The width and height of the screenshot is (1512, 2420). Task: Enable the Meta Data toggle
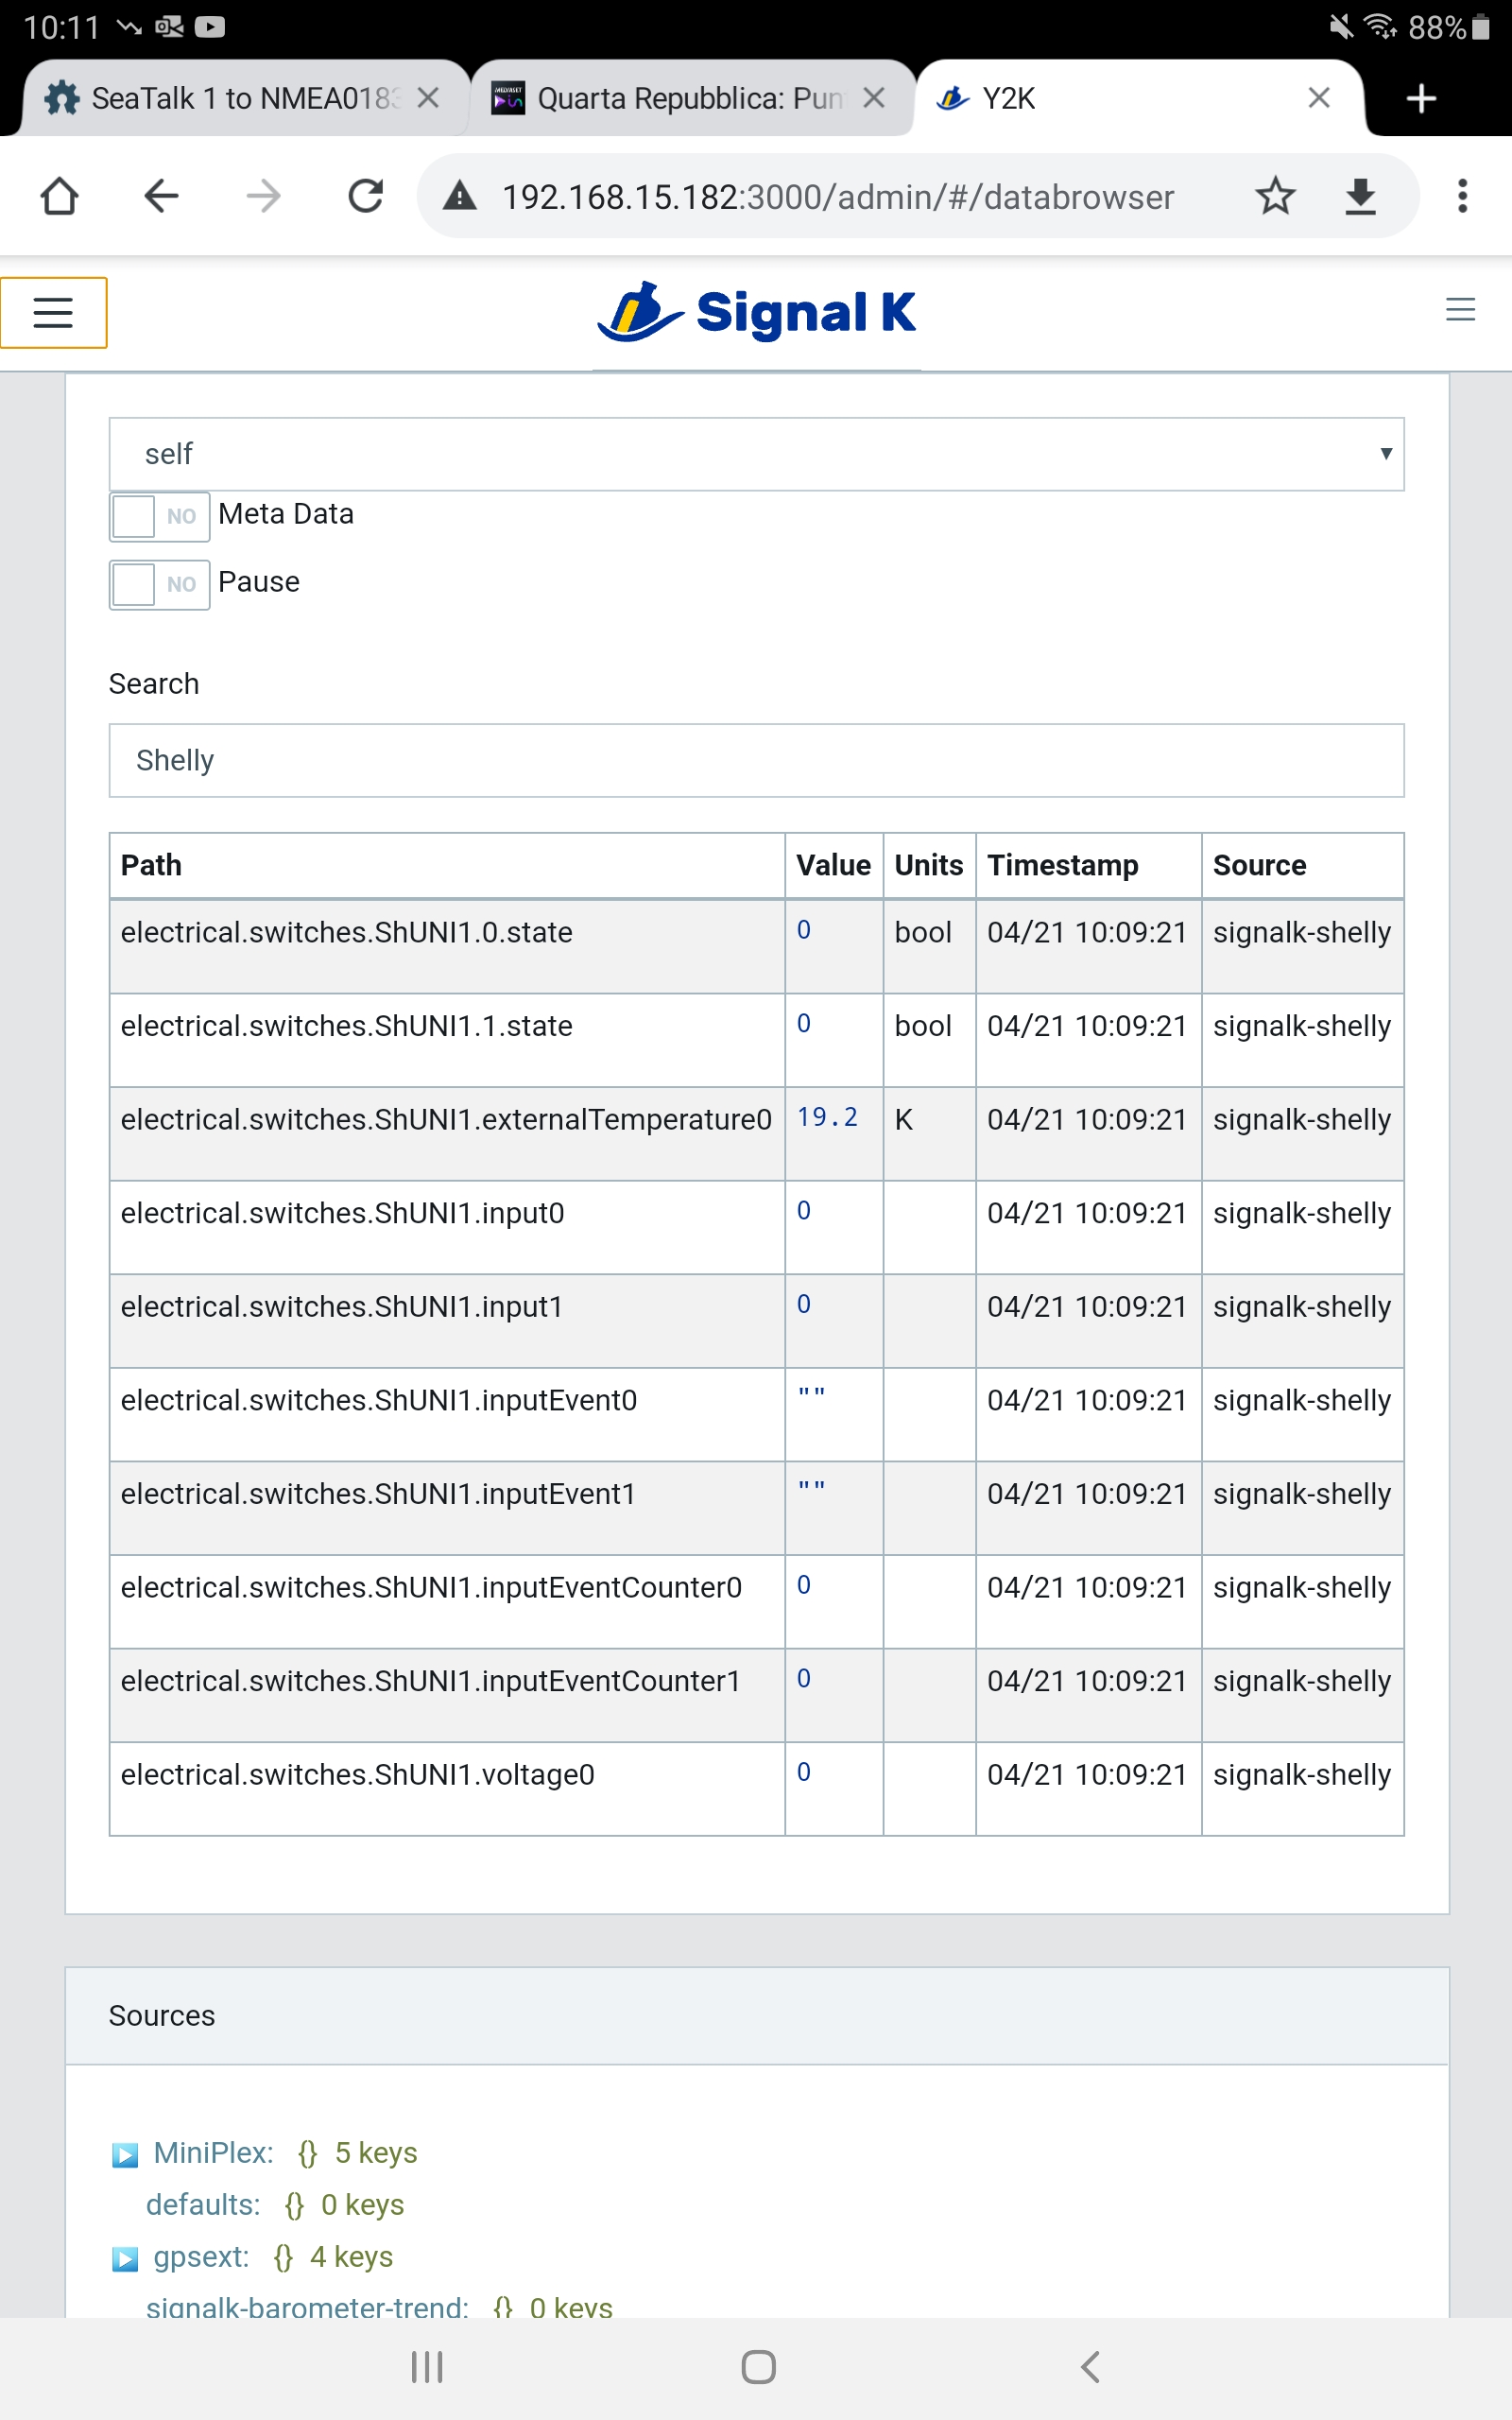click(158, 516)
